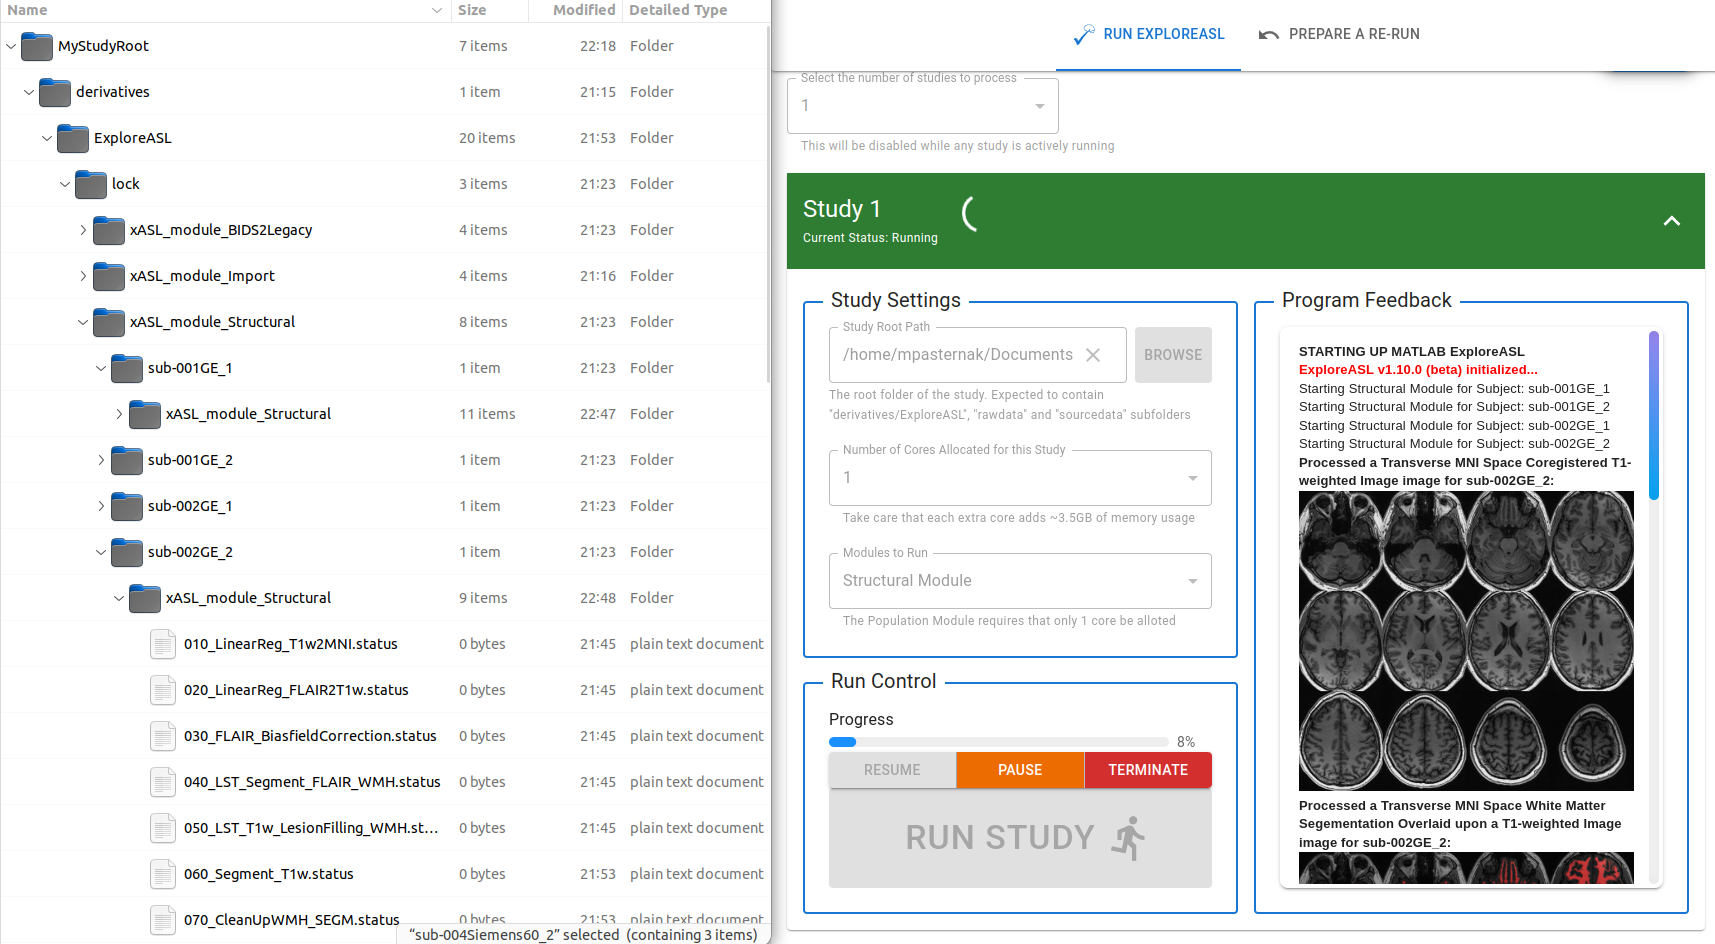Collapse the MyStudyRoot tree node
1715x944 pixels.
tap(11, 46)
